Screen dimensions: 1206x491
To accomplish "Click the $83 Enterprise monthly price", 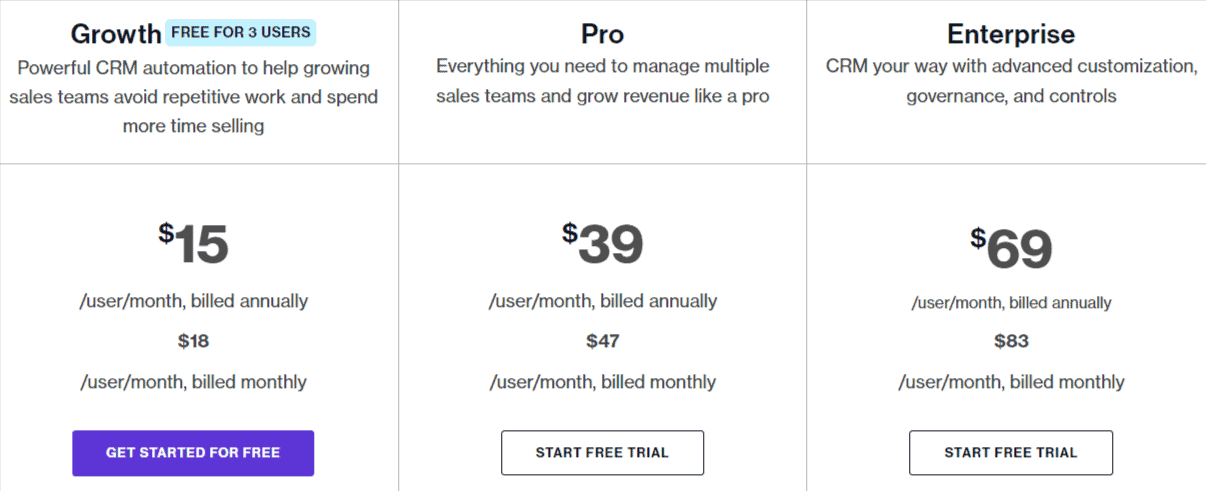I will point(1011,341).
